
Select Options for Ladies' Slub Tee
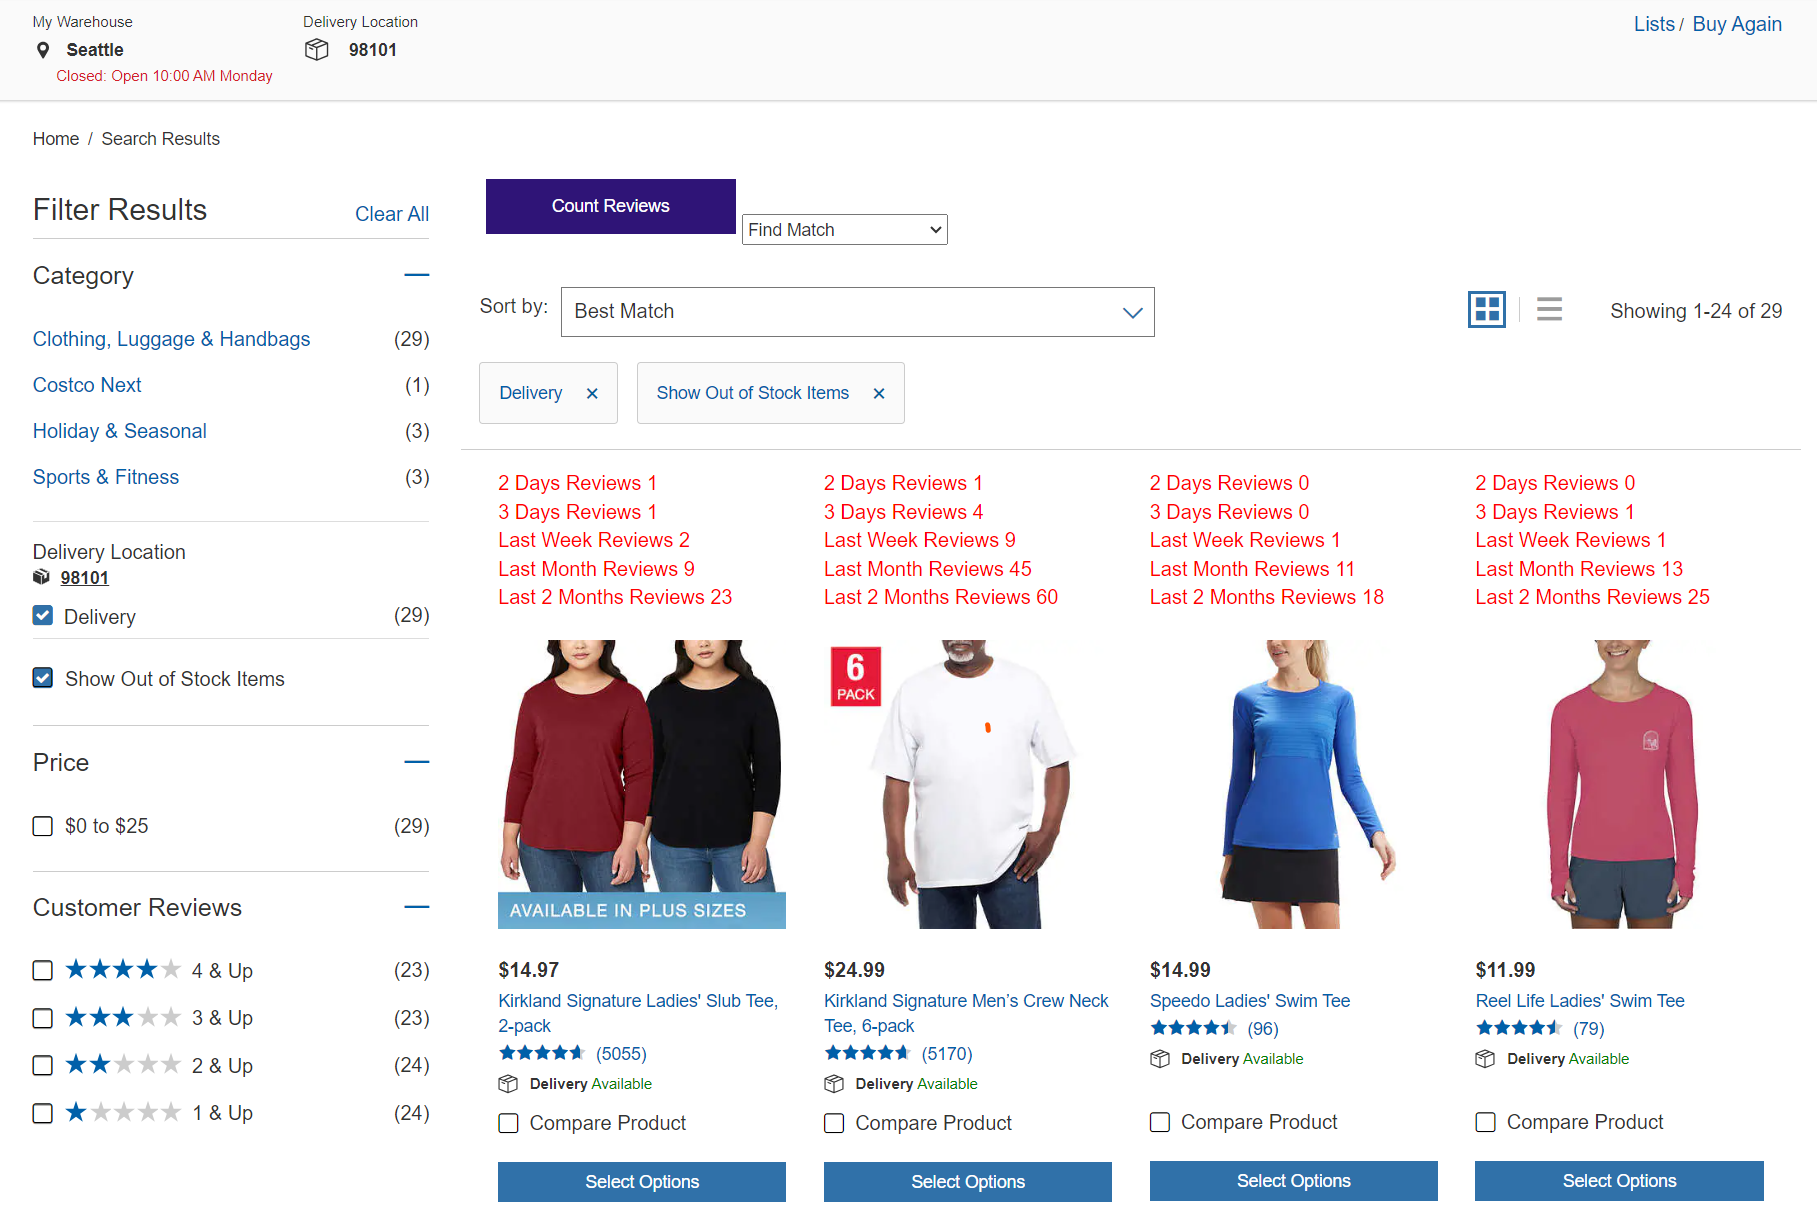point(642,1182)
